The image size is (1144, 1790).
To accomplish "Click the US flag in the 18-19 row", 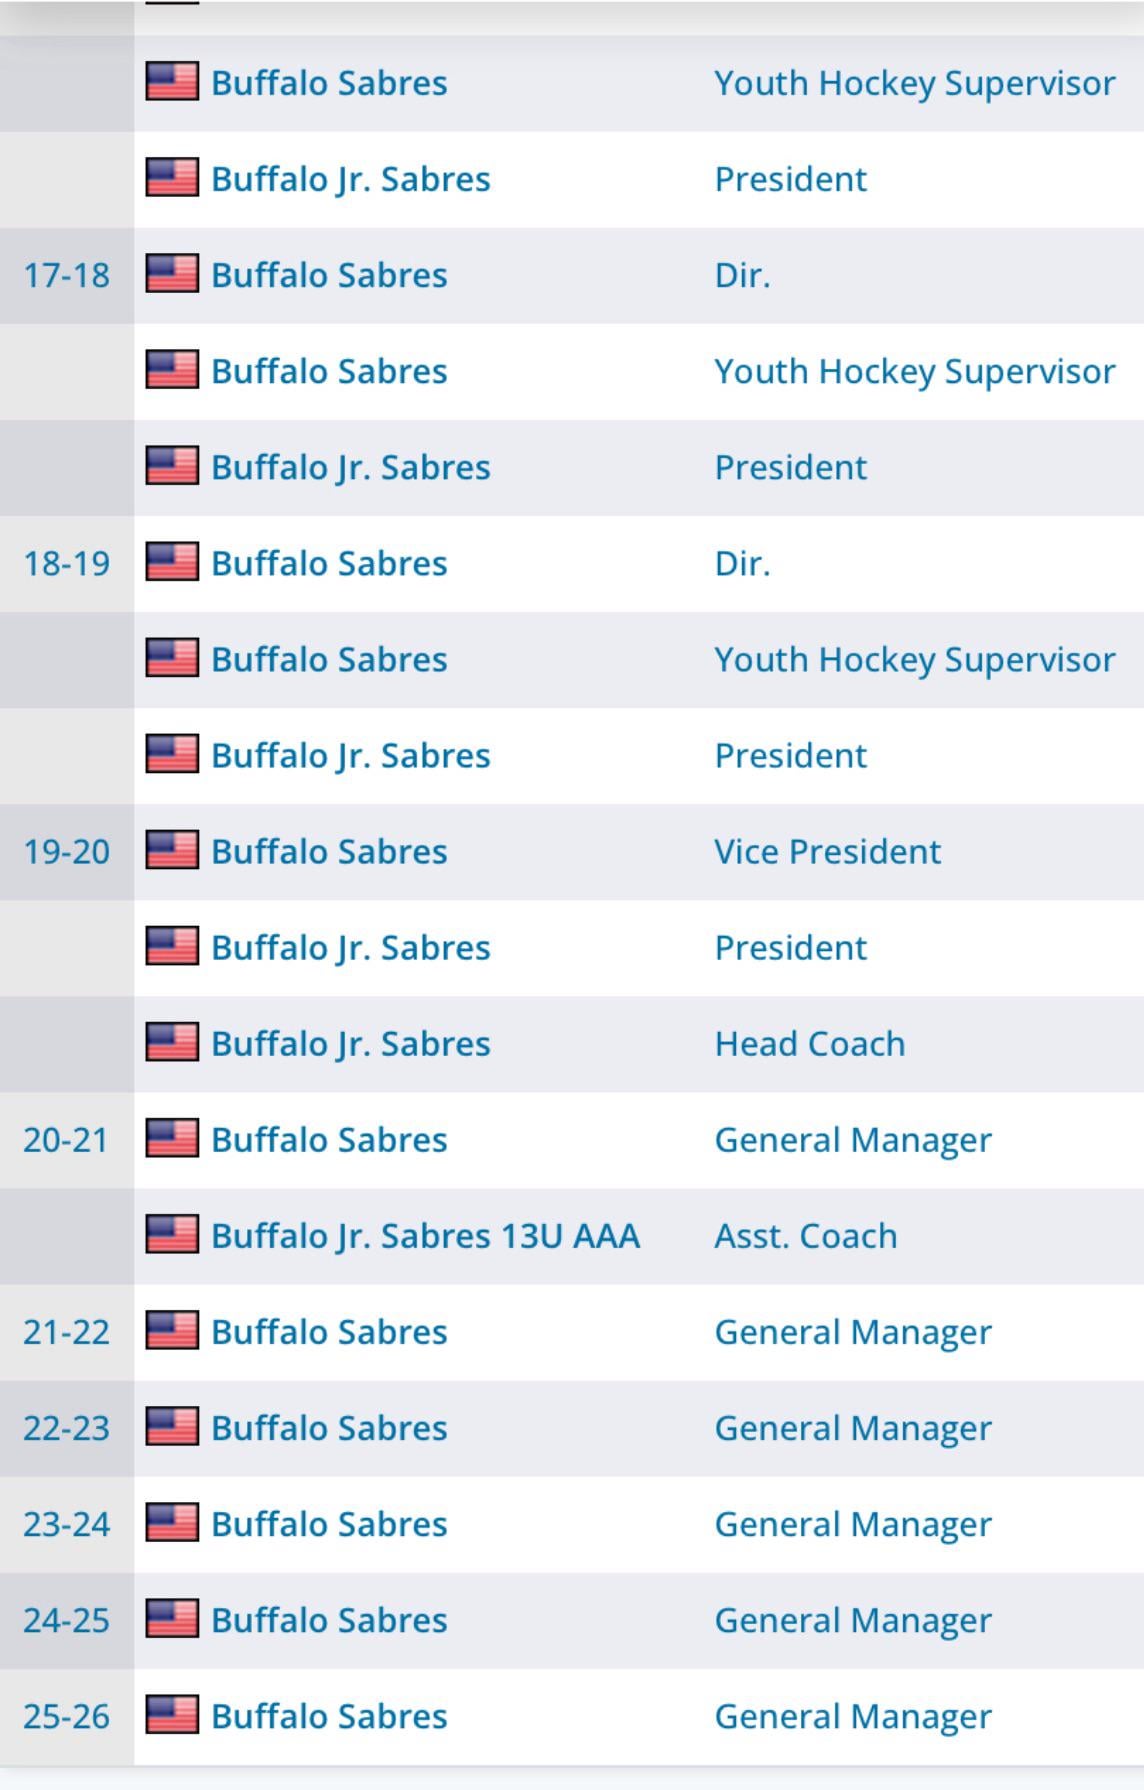I will 172,563.
